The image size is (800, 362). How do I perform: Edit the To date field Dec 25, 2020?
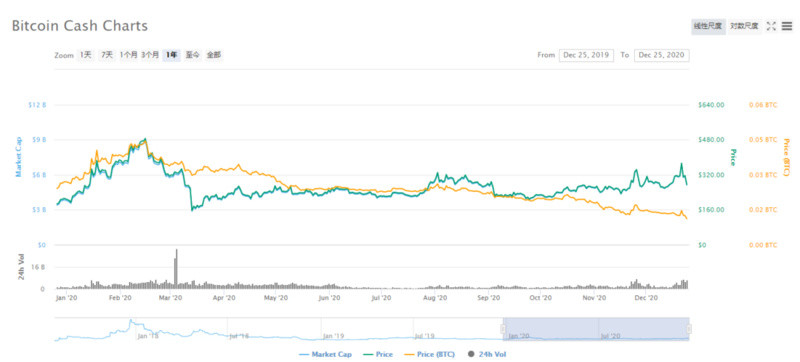[662, 55]
